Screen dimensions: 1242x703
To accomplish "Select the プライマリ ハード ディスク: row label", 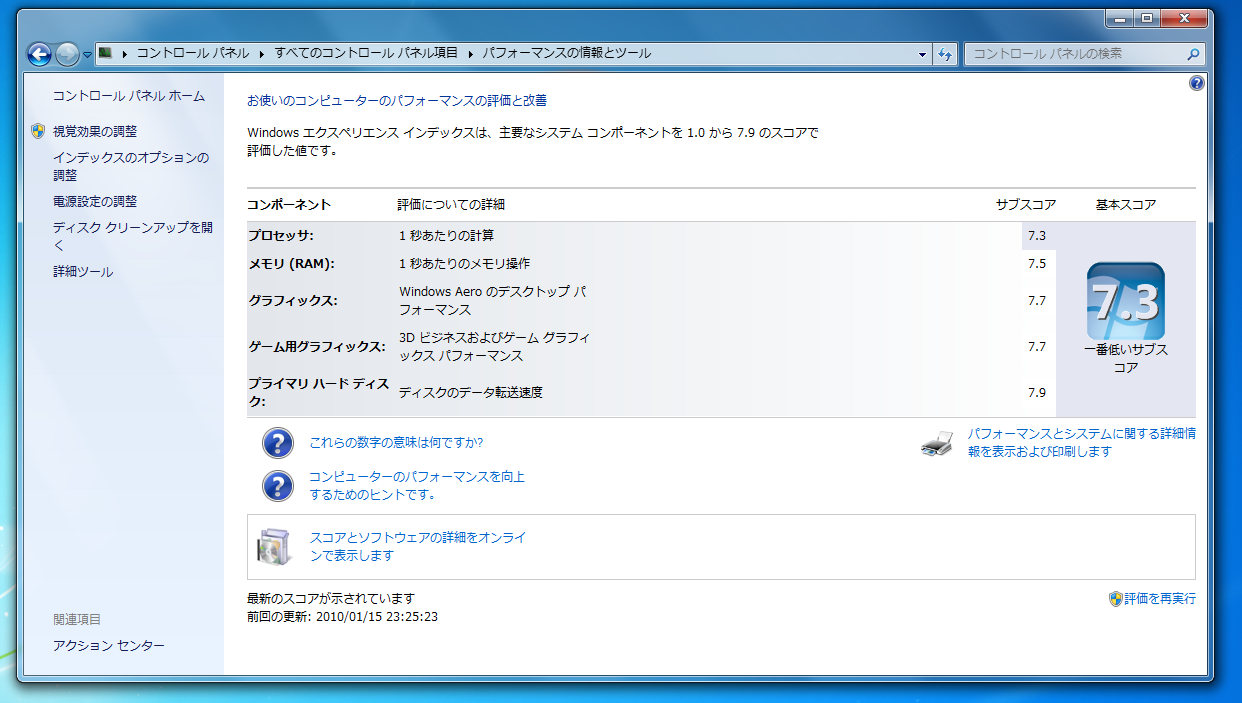I will 319,392.
